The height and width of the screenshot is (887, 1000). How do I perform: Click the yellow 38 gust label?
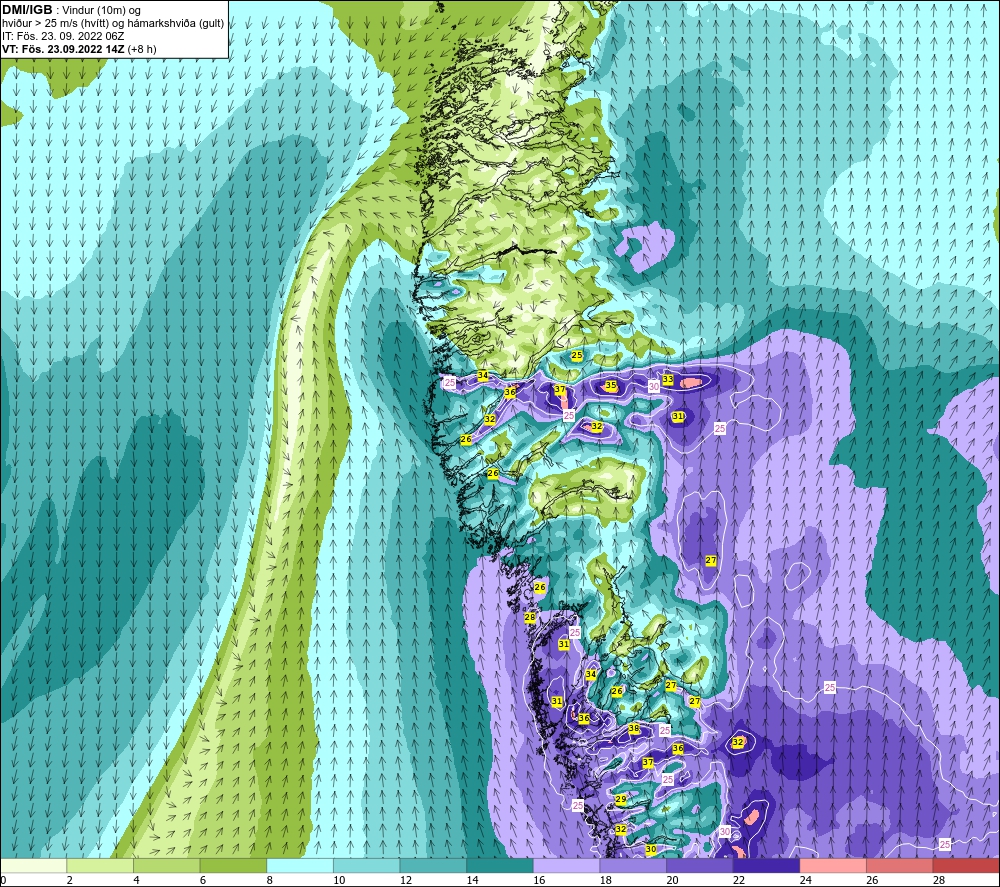click(x=634, y=728)
